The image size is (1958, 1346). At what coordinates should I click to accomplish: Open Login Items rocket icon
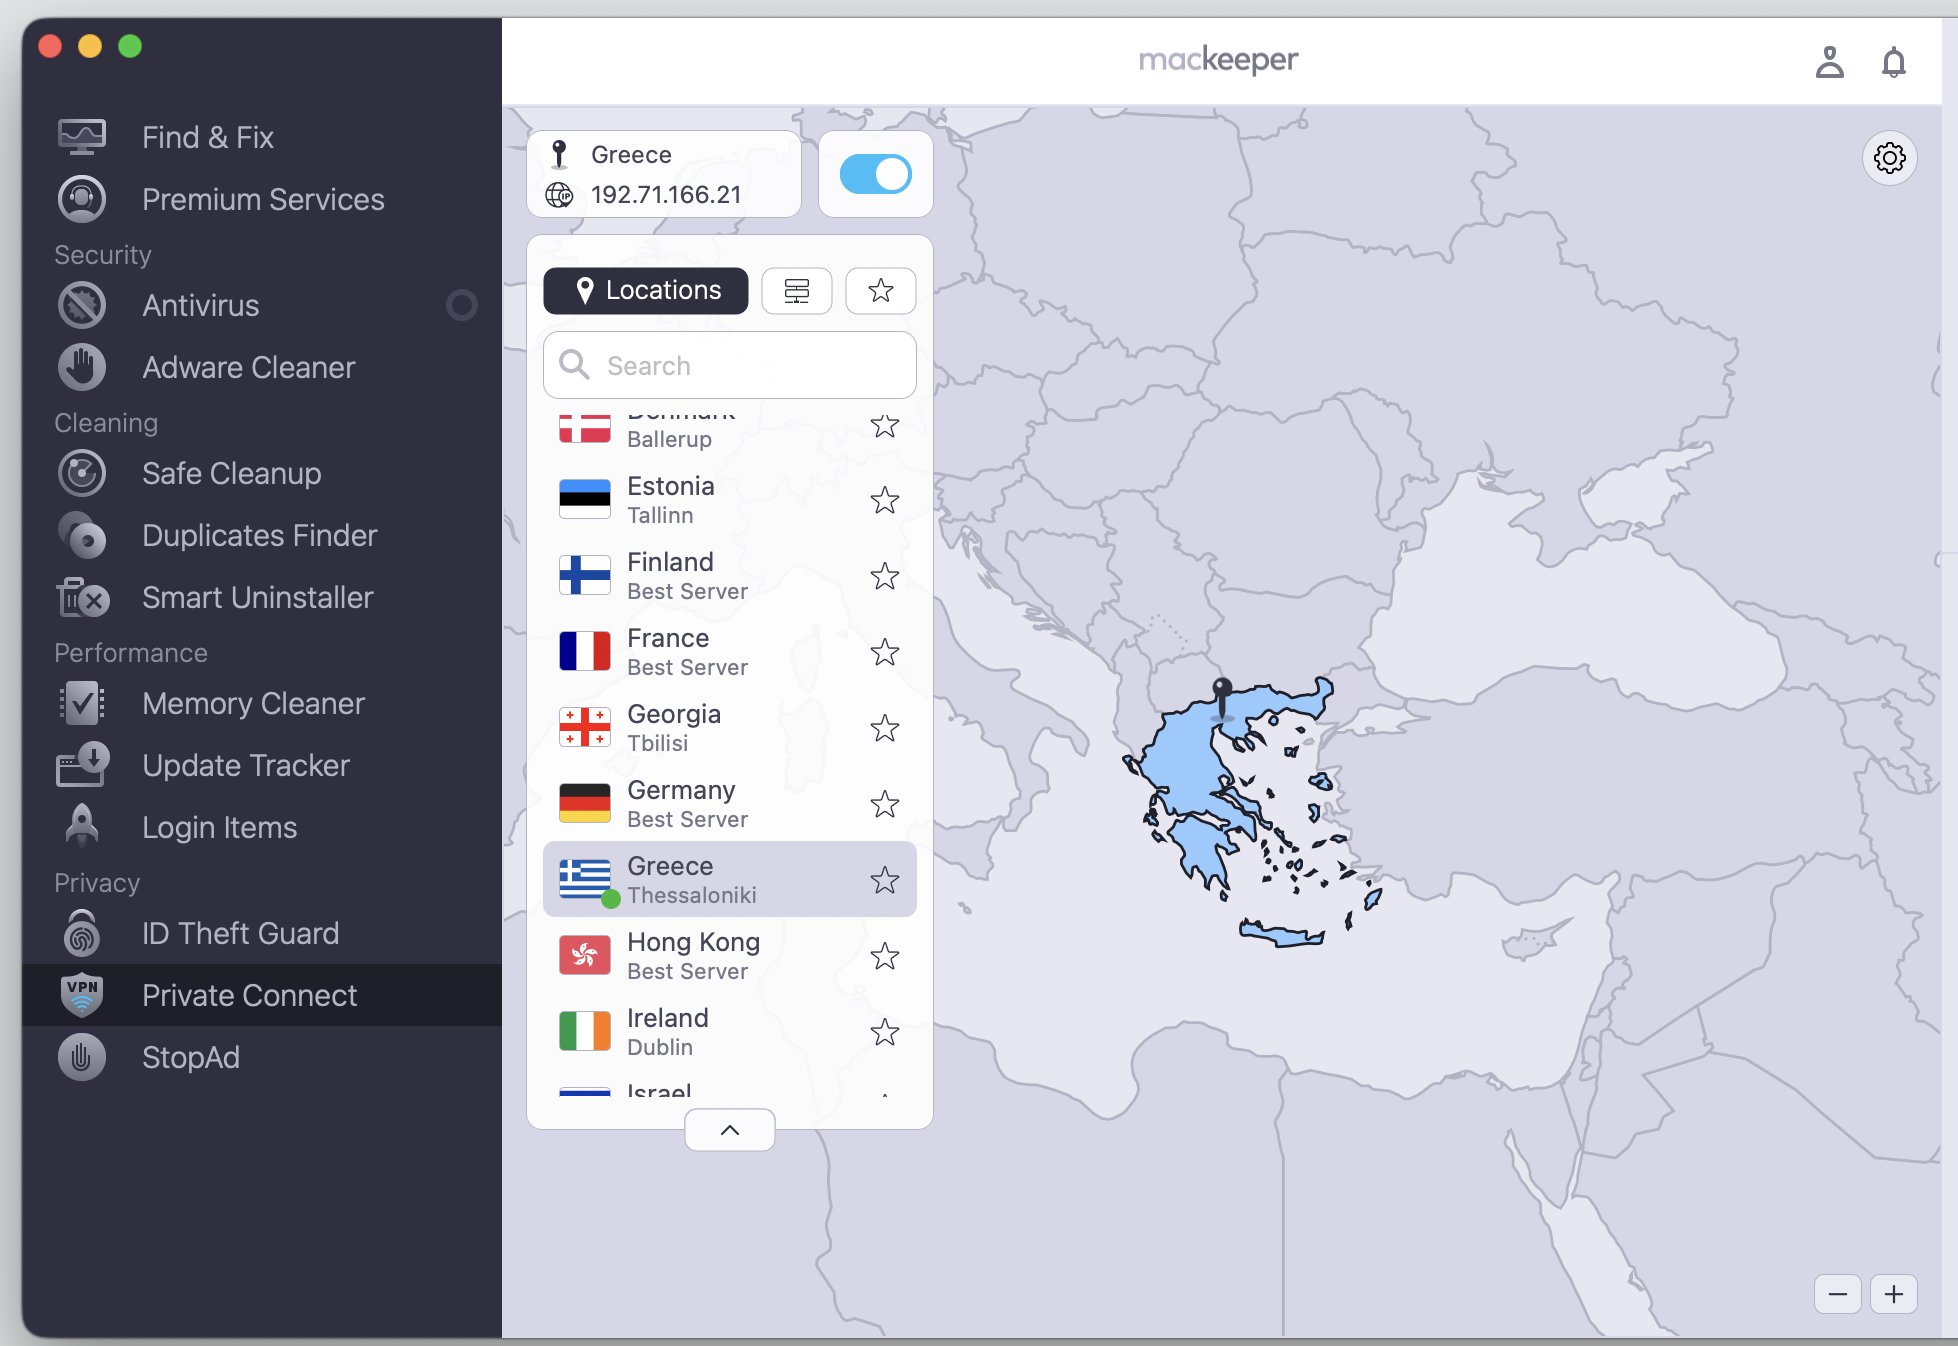82,827
